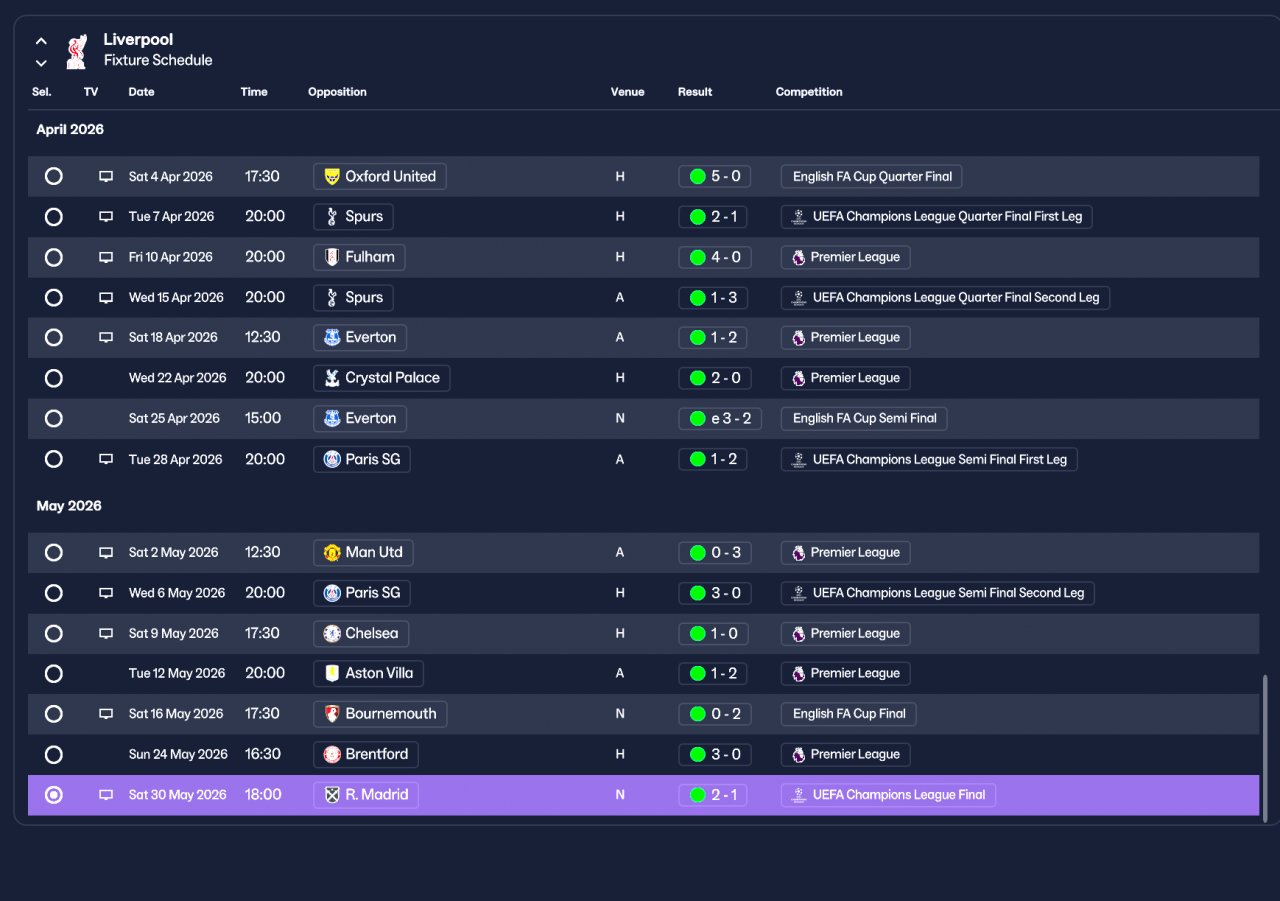The height and width of the screenshot is (901, 1280).
Task: Click the Man Utd crest icon
Action: [x=332, y=552]
